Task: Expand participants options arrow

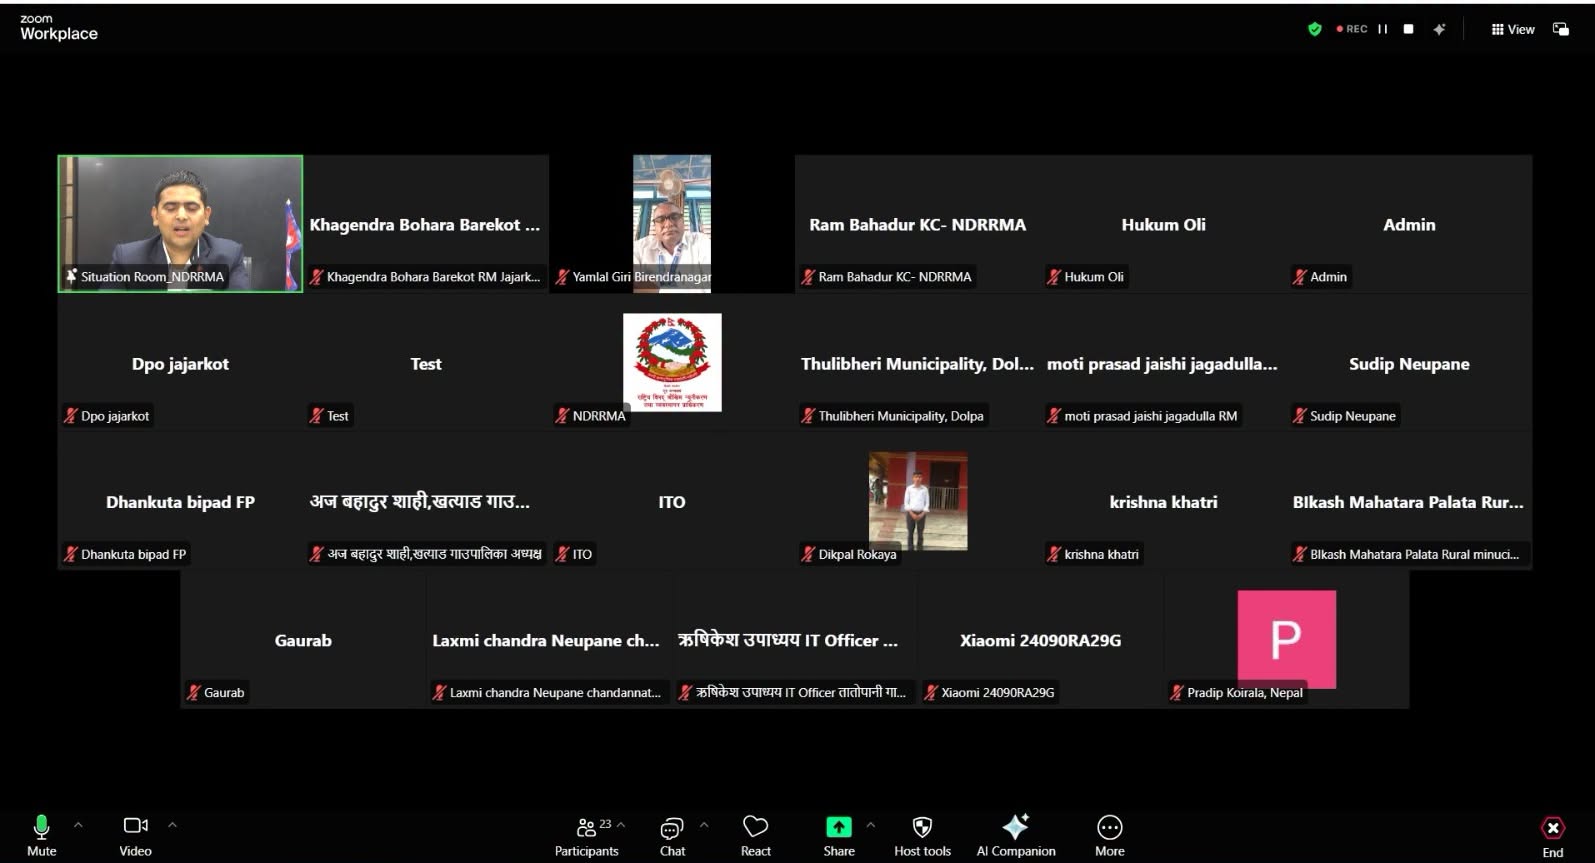Action: (x=621, y=825)
